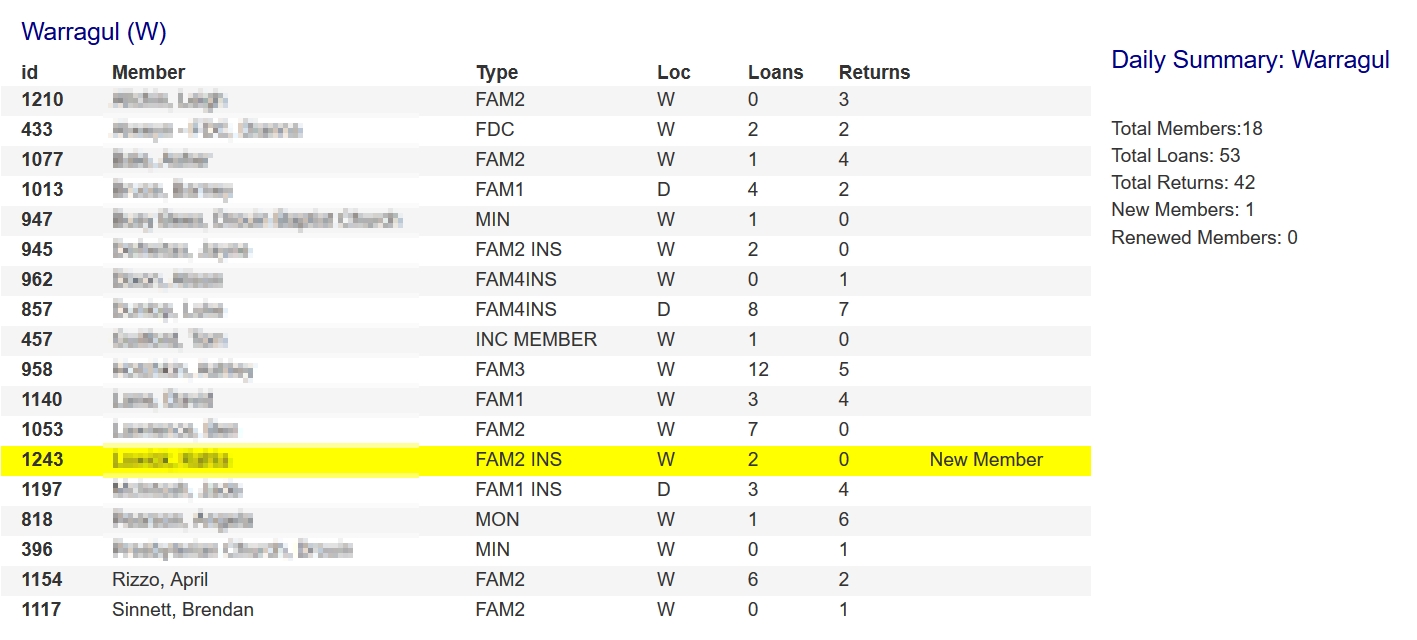Click the Returns column header
This screenshot has height=640, width=1417.
(x=874, y=73)
